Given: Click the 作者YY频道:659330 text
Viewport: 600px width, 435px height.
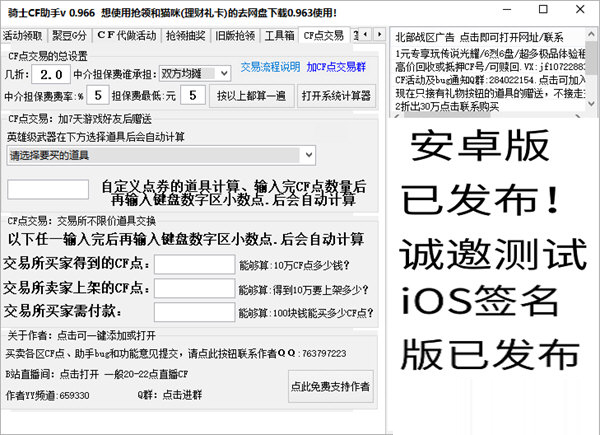Looking at the screenshot, I should (x=47, y=395).
